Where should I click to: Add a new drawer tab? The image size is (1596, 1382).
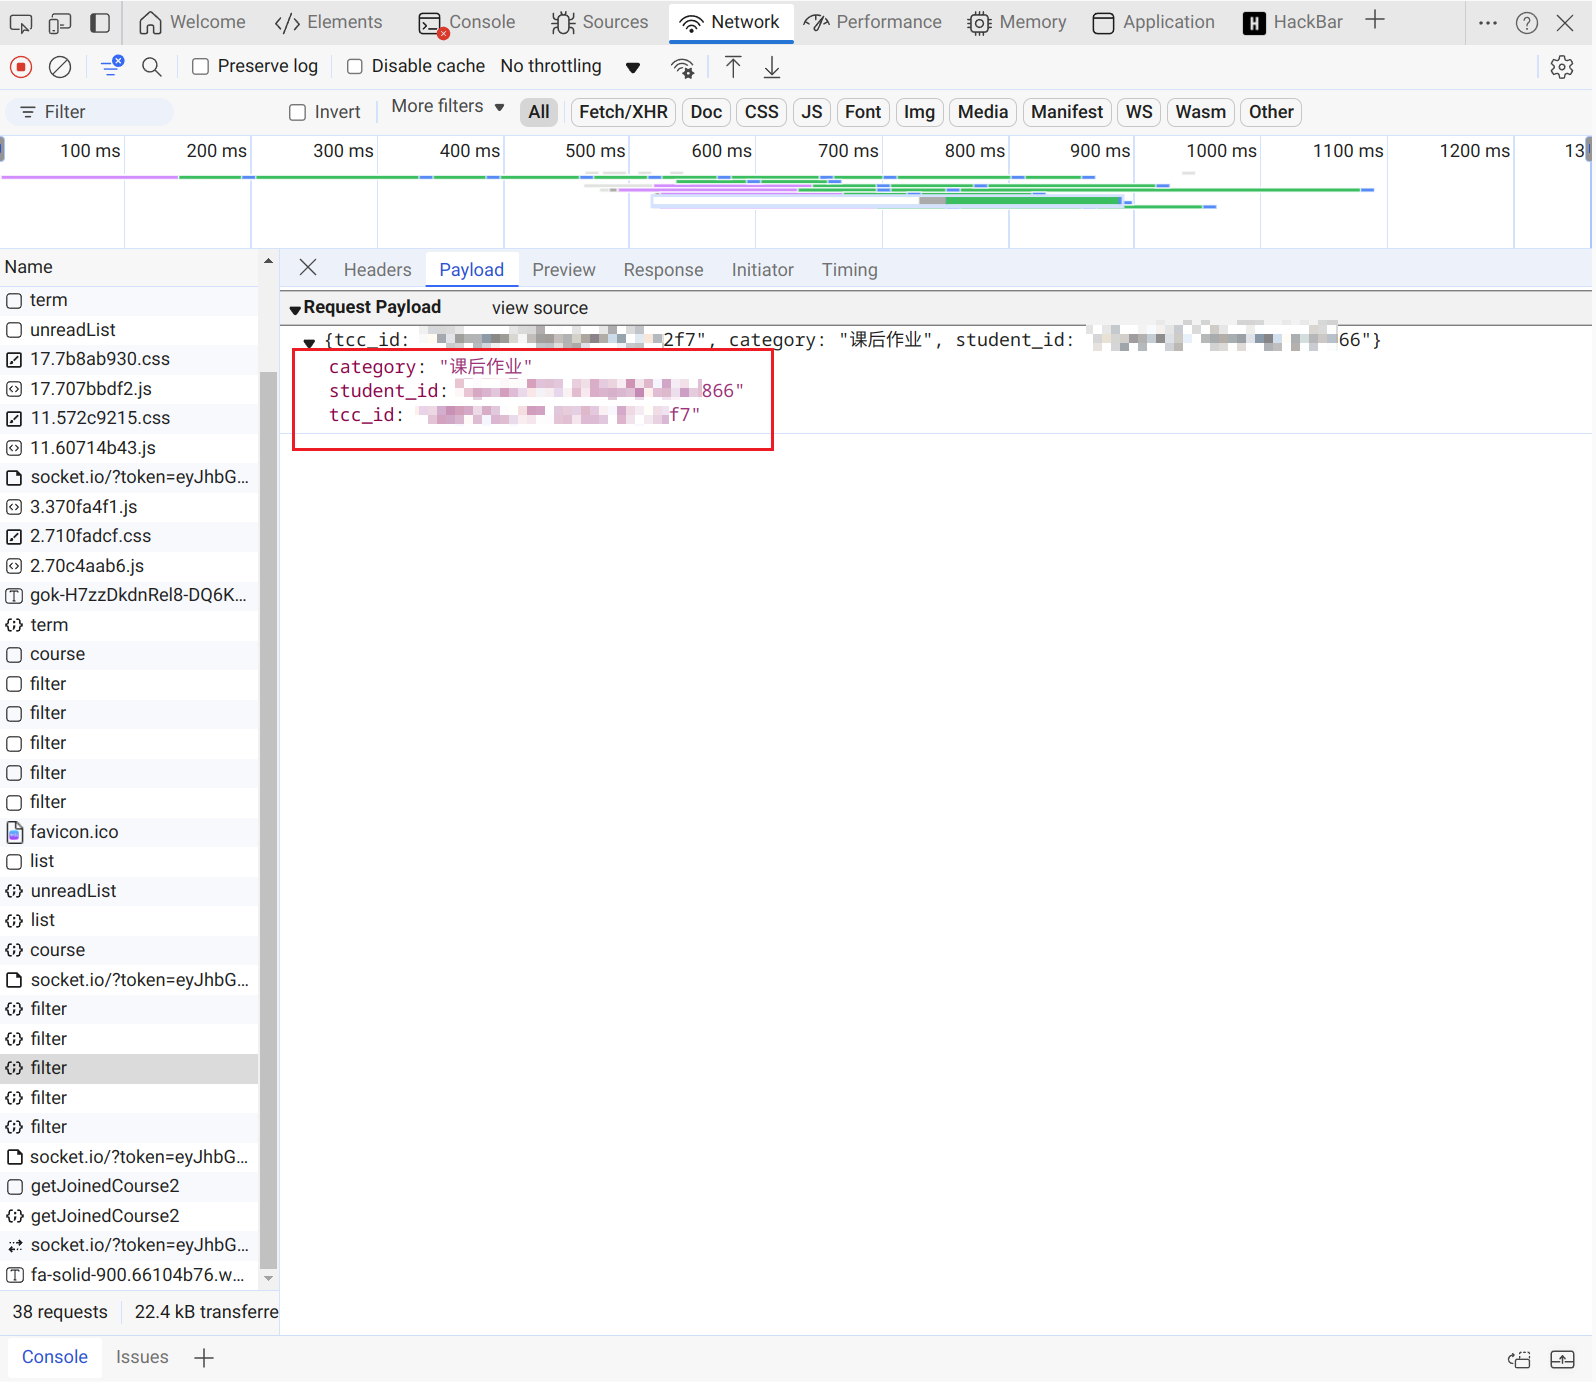click(x=204, y=1358)
